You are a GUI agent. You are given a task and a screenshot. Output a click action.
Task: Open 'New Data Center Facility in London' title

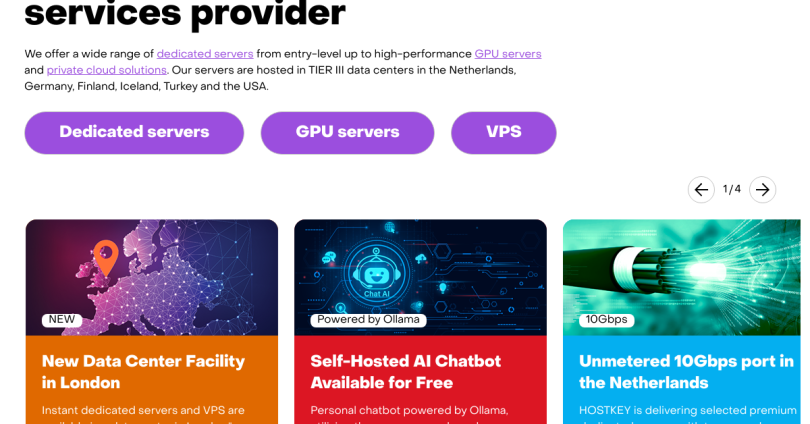143,372
